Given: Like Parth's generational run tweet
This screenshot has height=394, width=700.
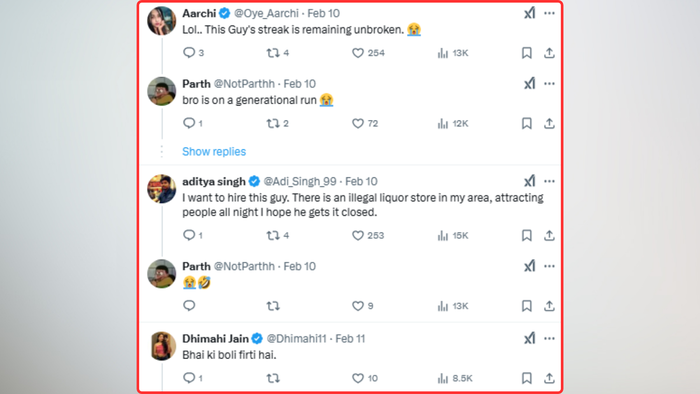Looking at the screenshot, I should pos(358,124).
